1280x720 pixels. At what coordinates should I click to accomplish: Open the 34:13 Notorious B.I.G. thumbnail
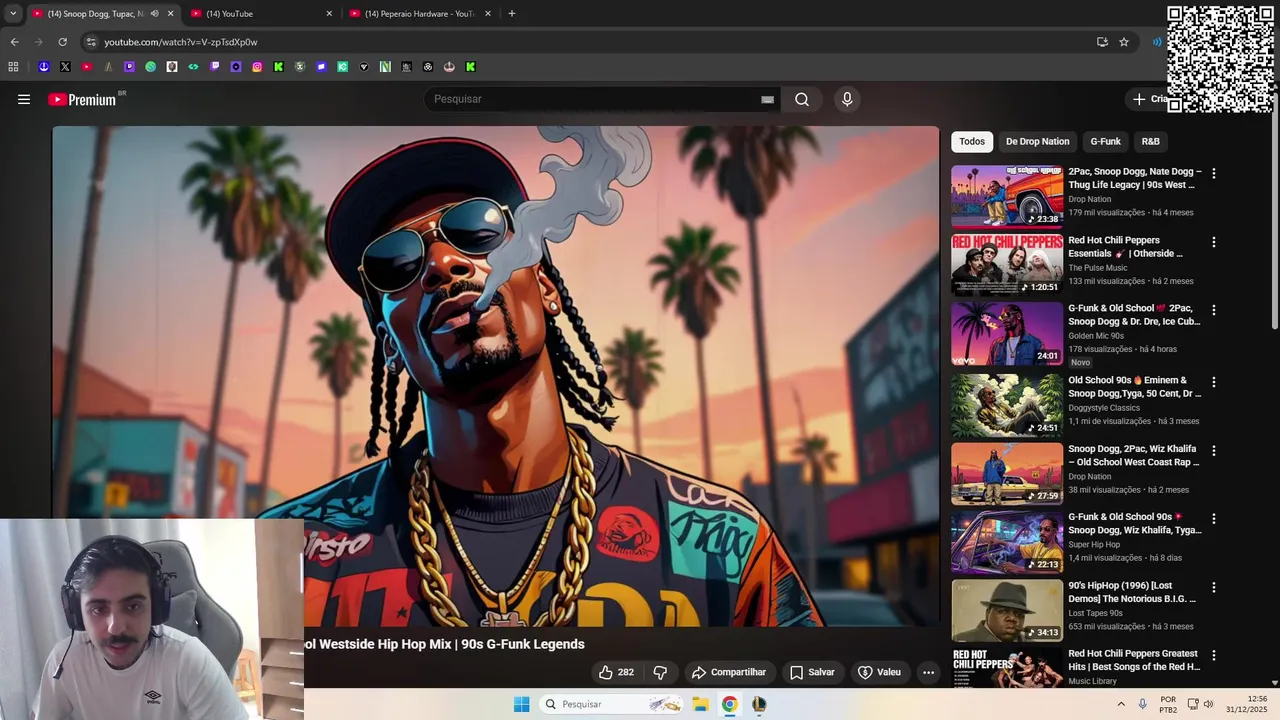point(1007,610)
